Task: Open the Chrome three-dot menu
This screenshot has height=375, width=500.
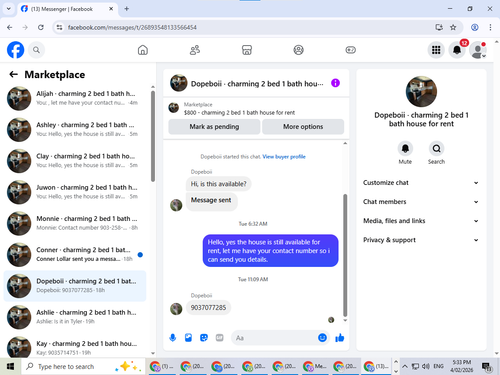Action: click(490, 27)
